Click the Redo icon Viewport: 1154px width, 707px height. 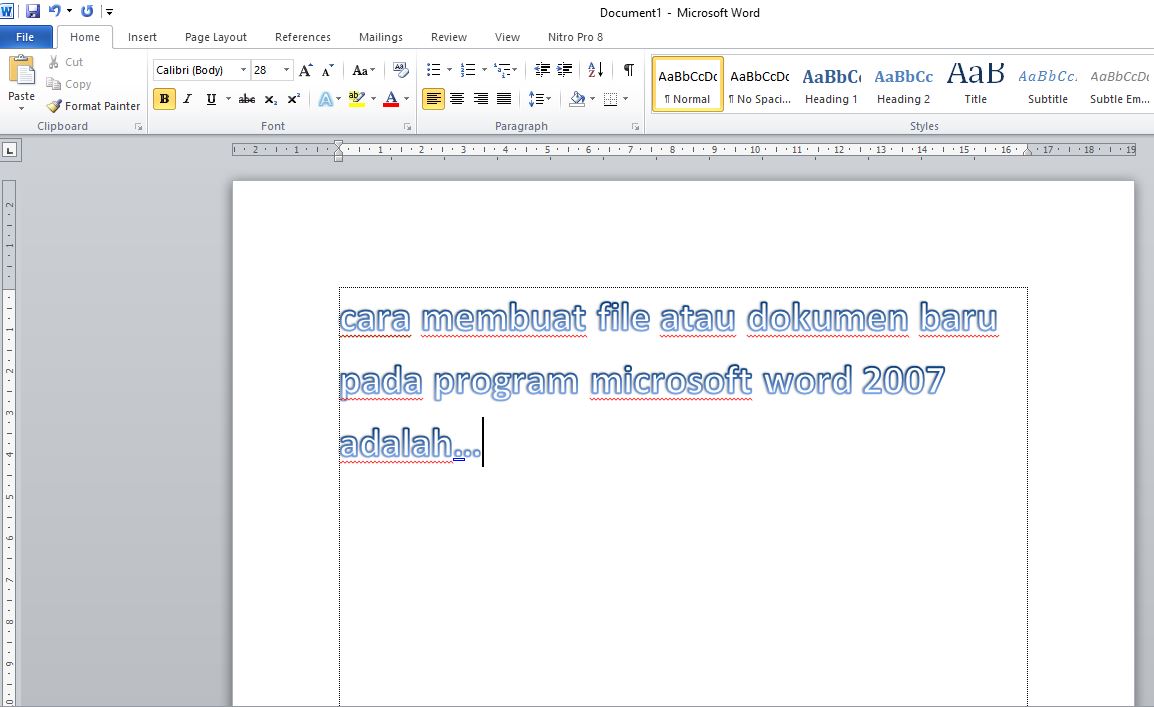pyautogui.click(x=87, y=11)
